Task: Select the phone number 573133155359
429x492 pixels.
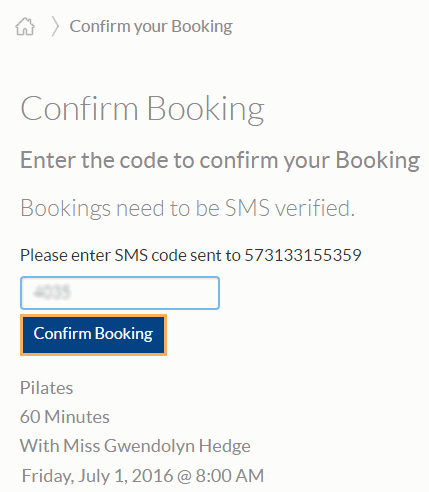Action: point(303,255)
